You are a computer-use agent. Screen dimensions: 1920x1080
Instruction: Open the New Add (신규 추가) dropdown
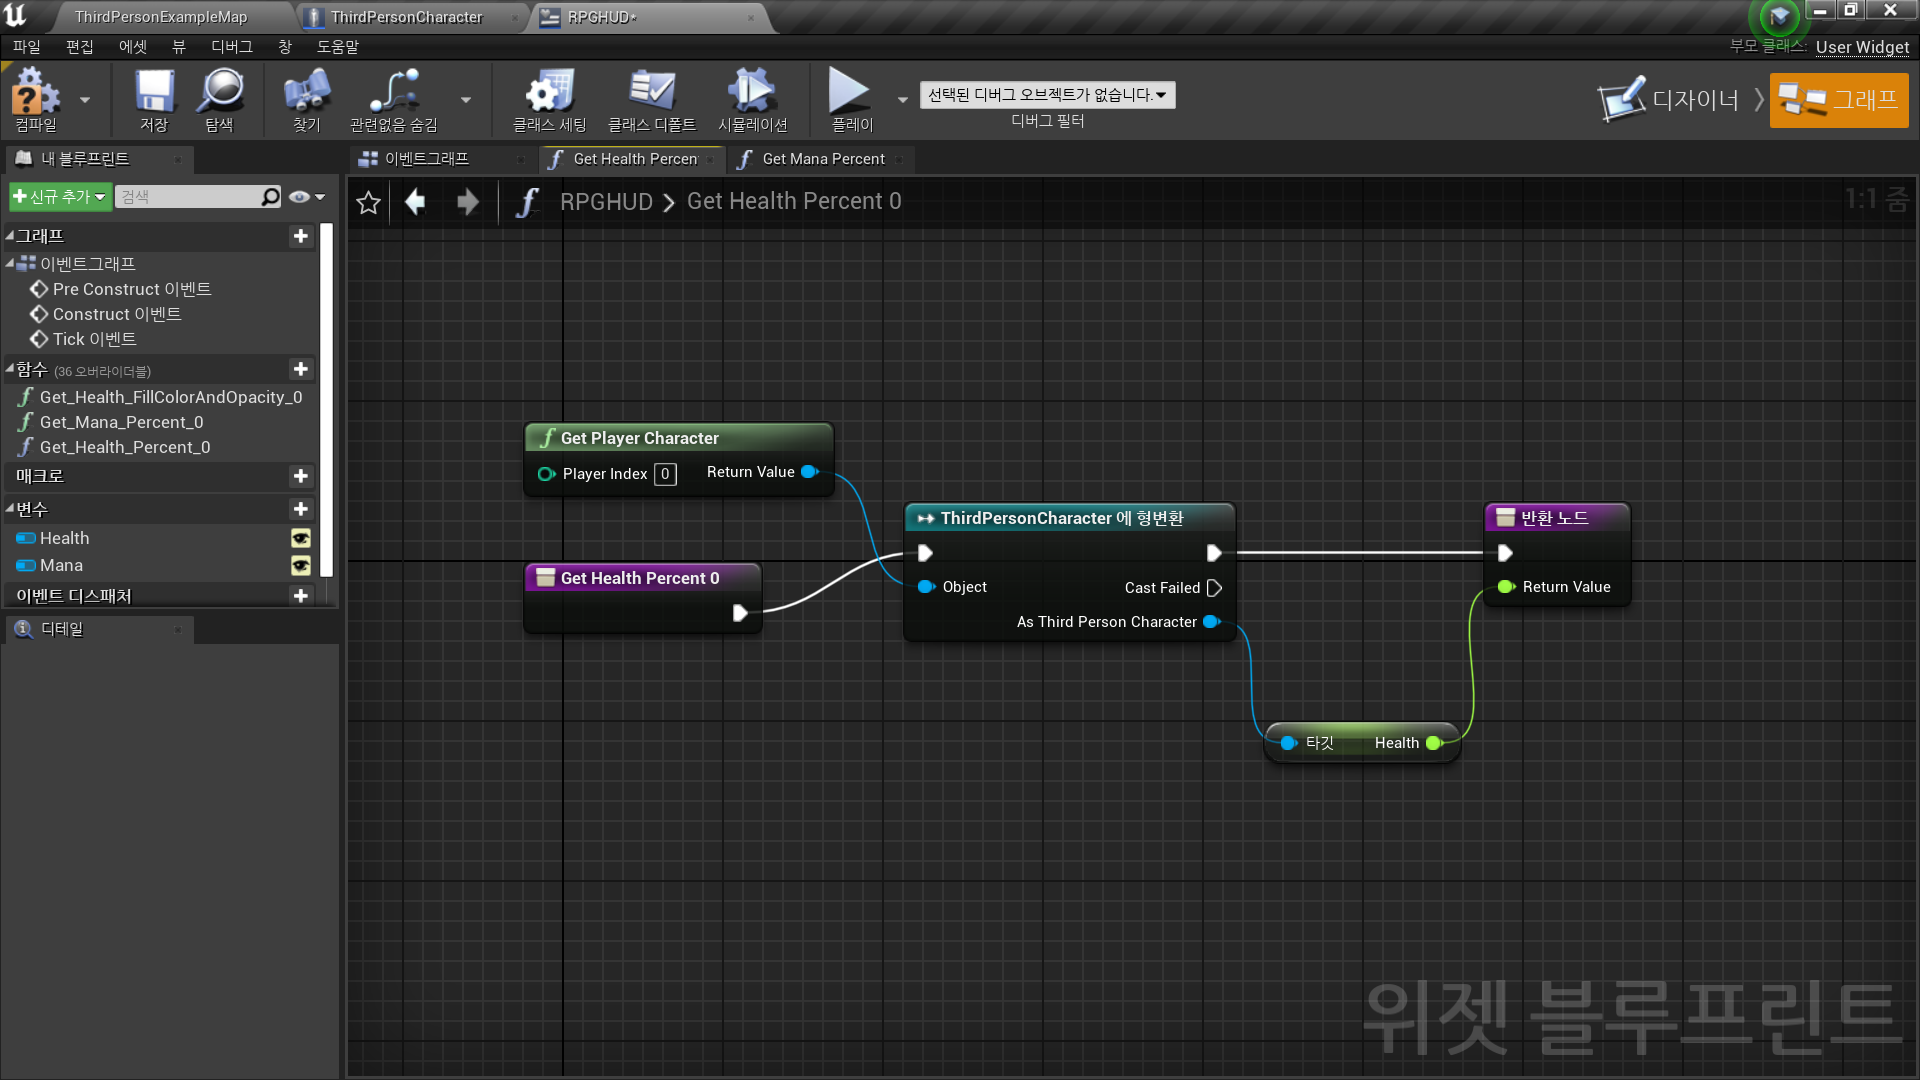pos(59,197)
